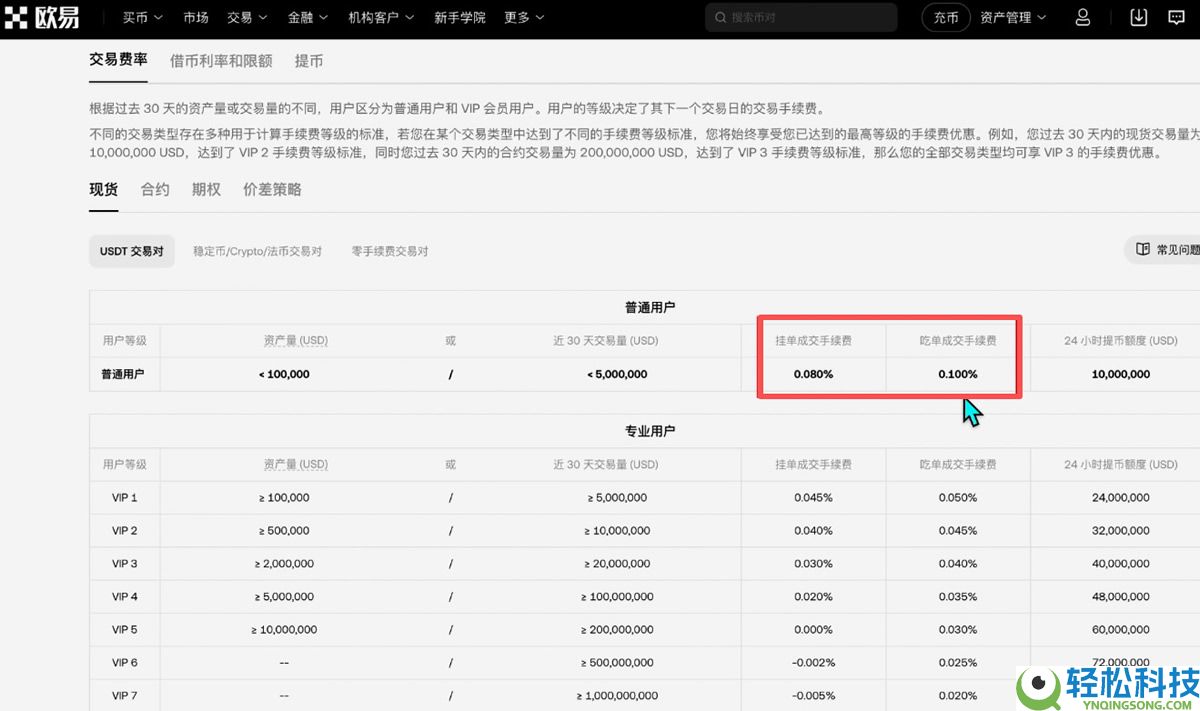Screen dimensions: 1200x711
Task: Open the 新手学院 menu item
Action: tap(460, 17)
